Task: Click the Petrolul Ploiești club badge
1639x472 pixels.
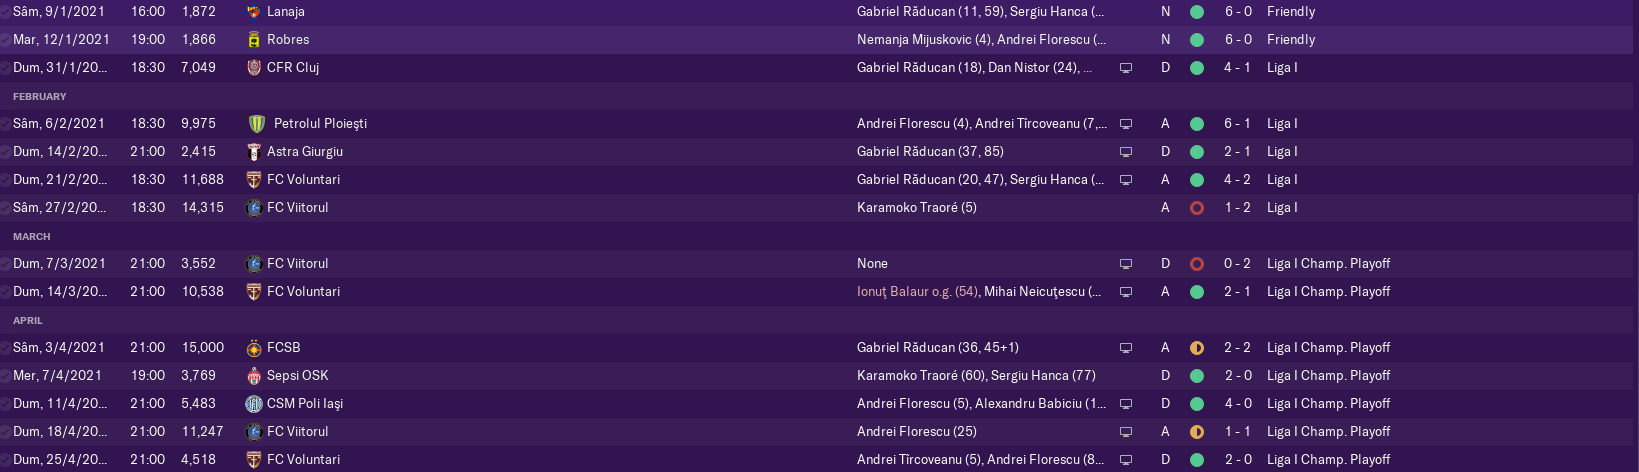Action: (x=257, y=124)
